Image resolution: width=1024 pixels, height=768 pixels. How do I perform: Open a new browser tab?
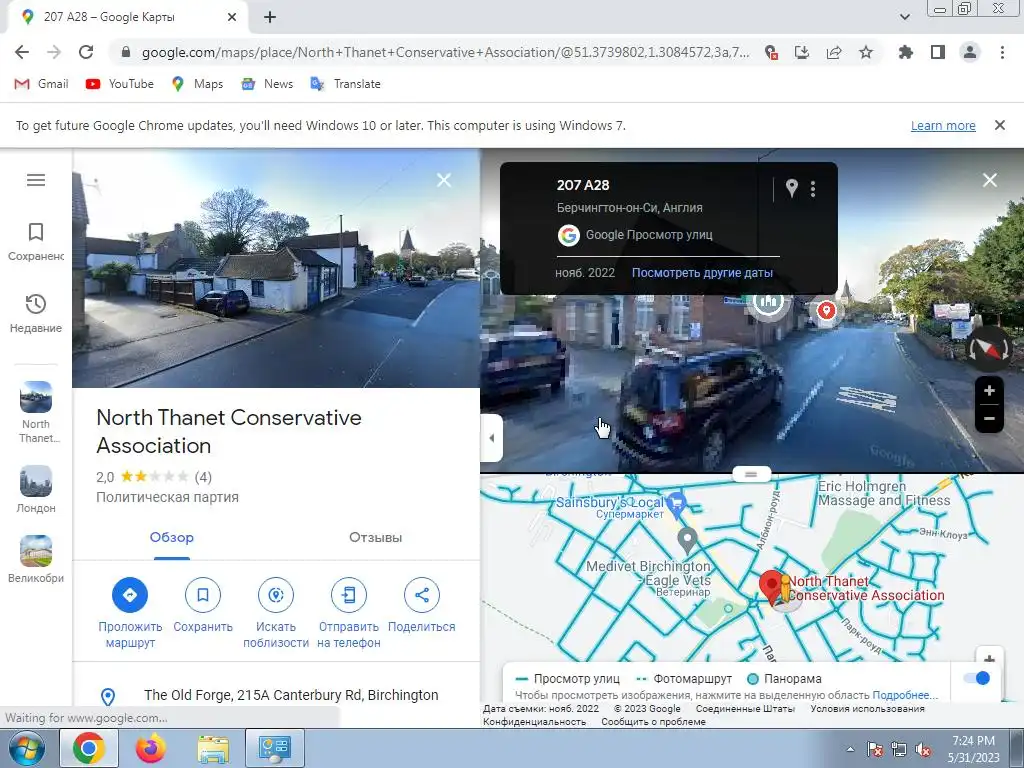coord(270,18)
